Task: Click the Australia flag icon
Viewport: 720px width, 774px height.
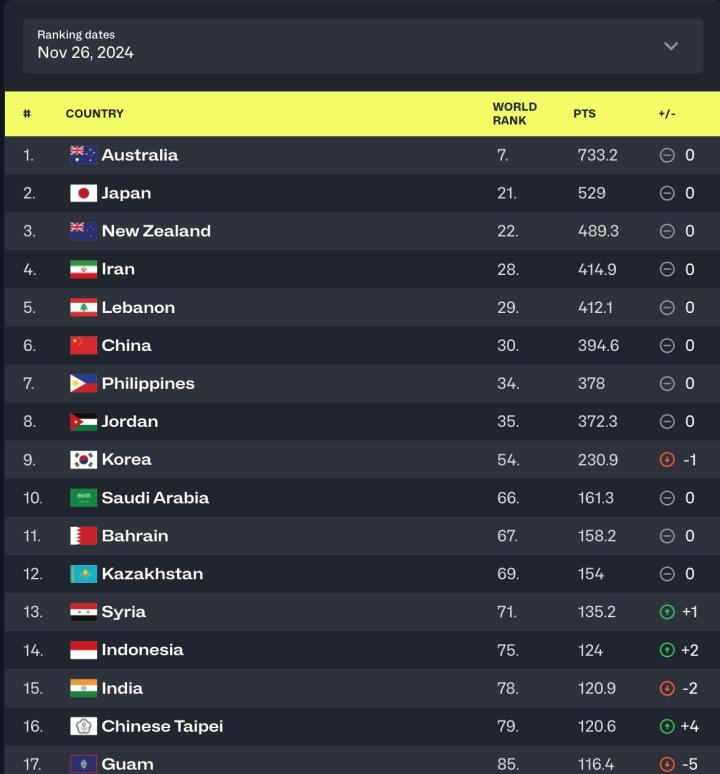Action: [83, 155]
